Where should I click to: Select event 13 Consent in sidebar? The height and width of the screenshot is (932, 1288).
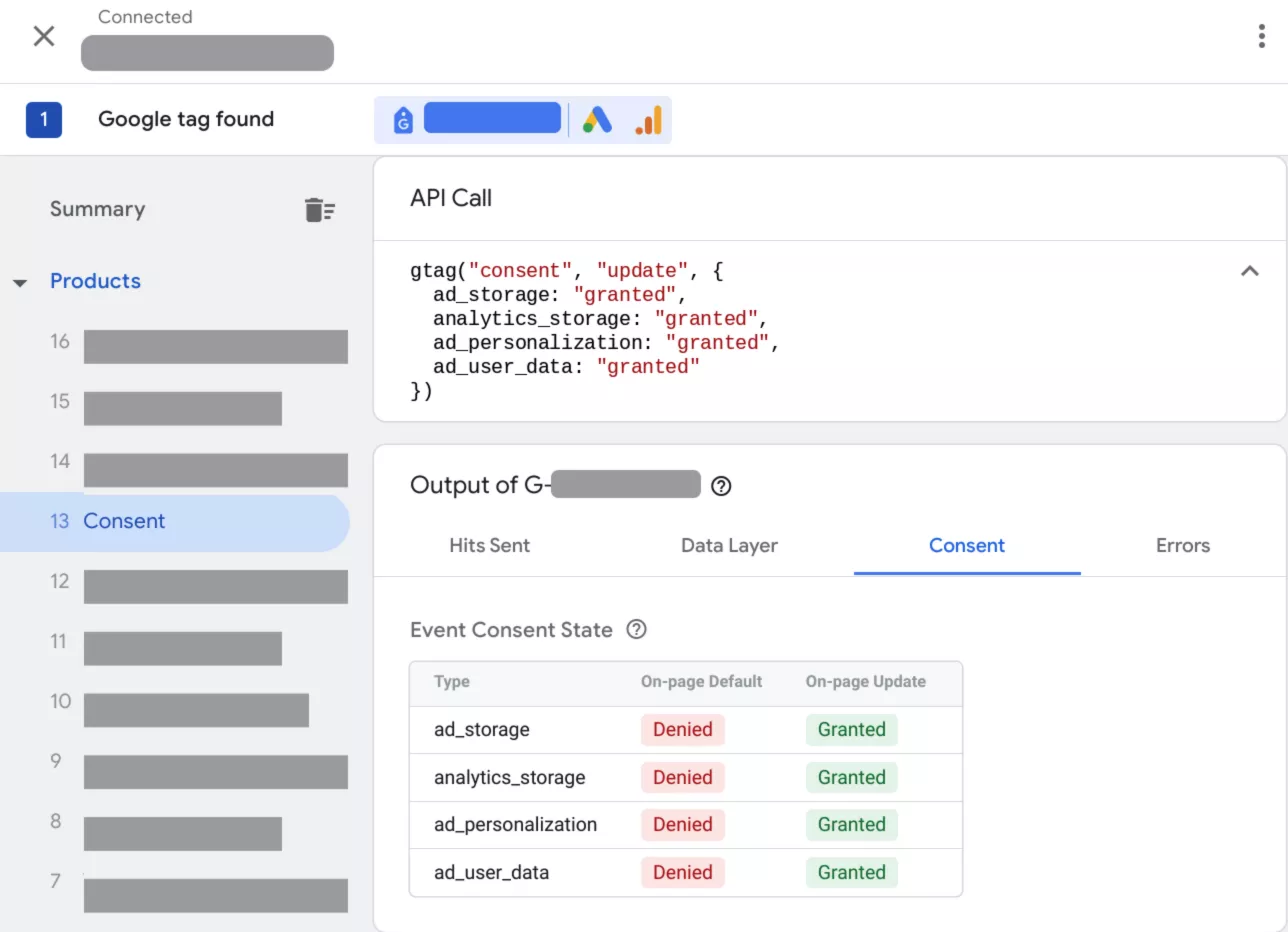click(x=124, y=522)
